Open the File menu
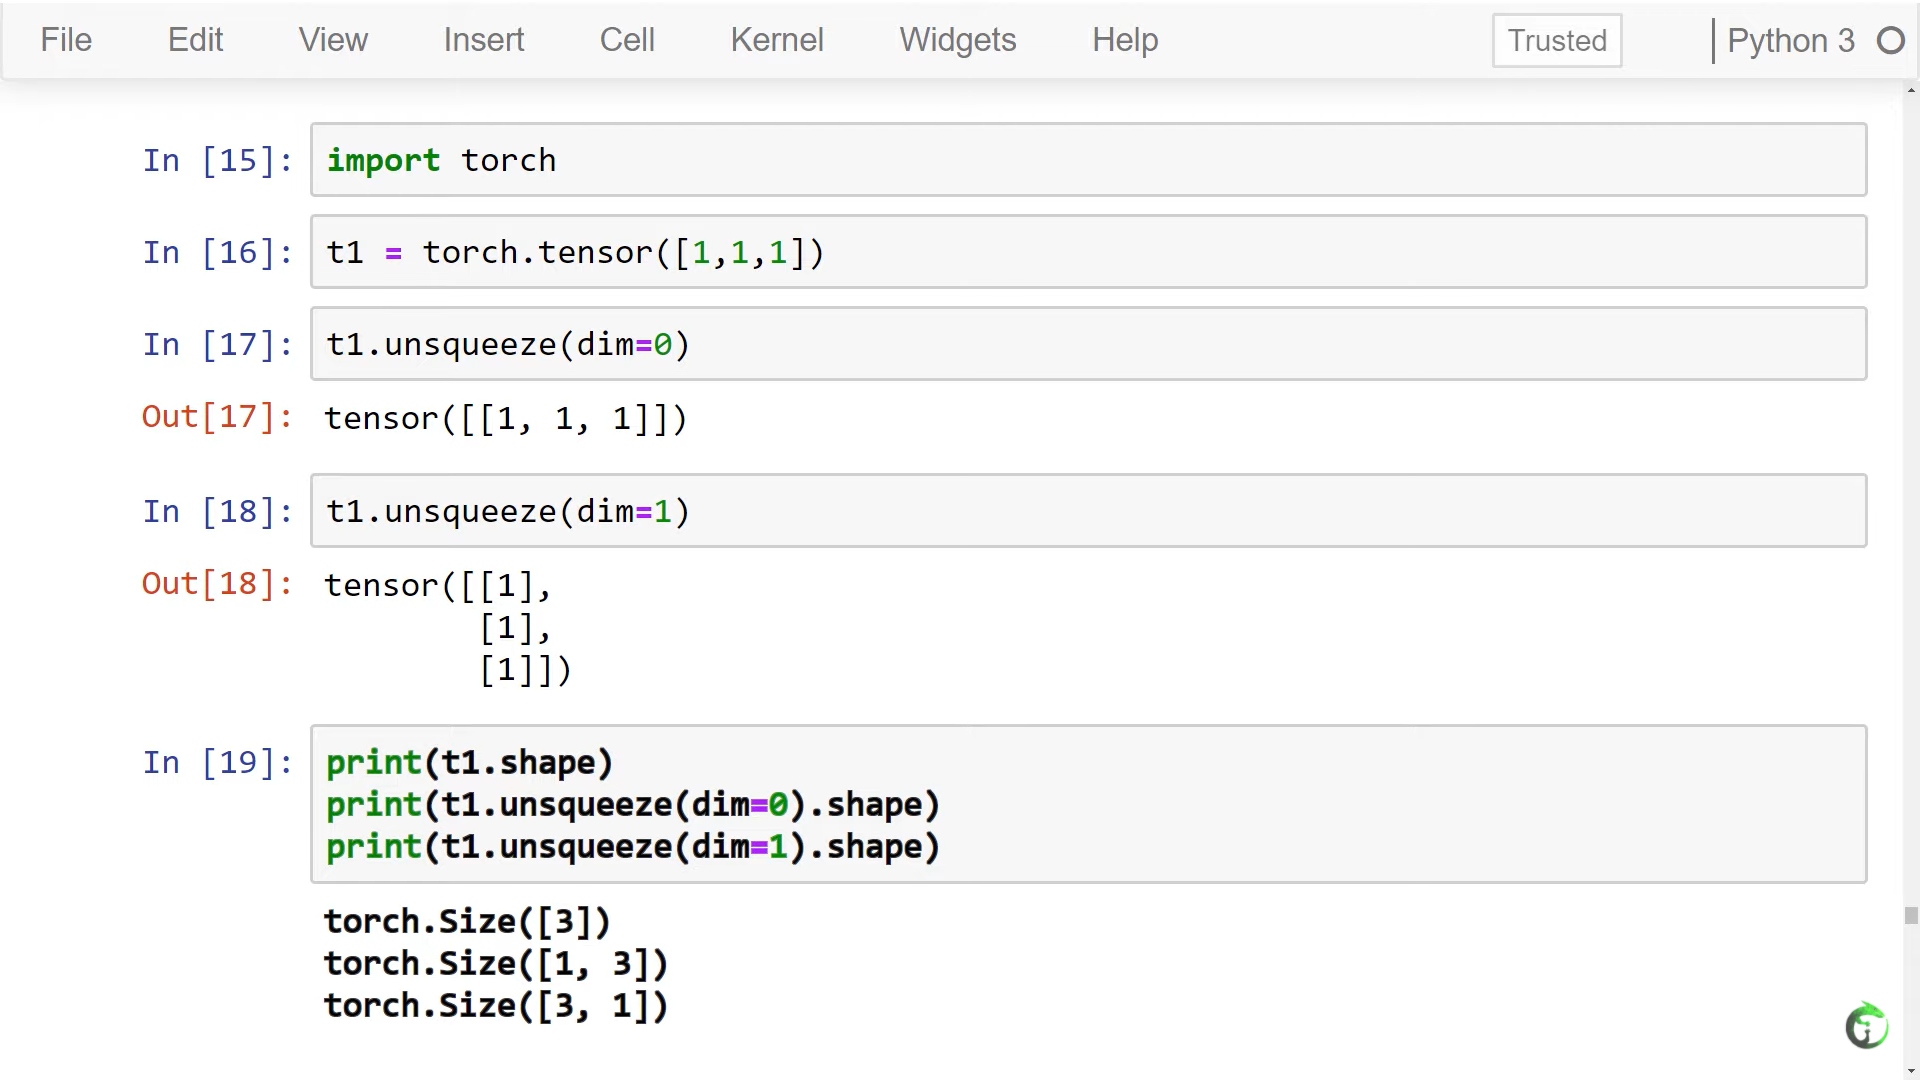 pos(66,40)
